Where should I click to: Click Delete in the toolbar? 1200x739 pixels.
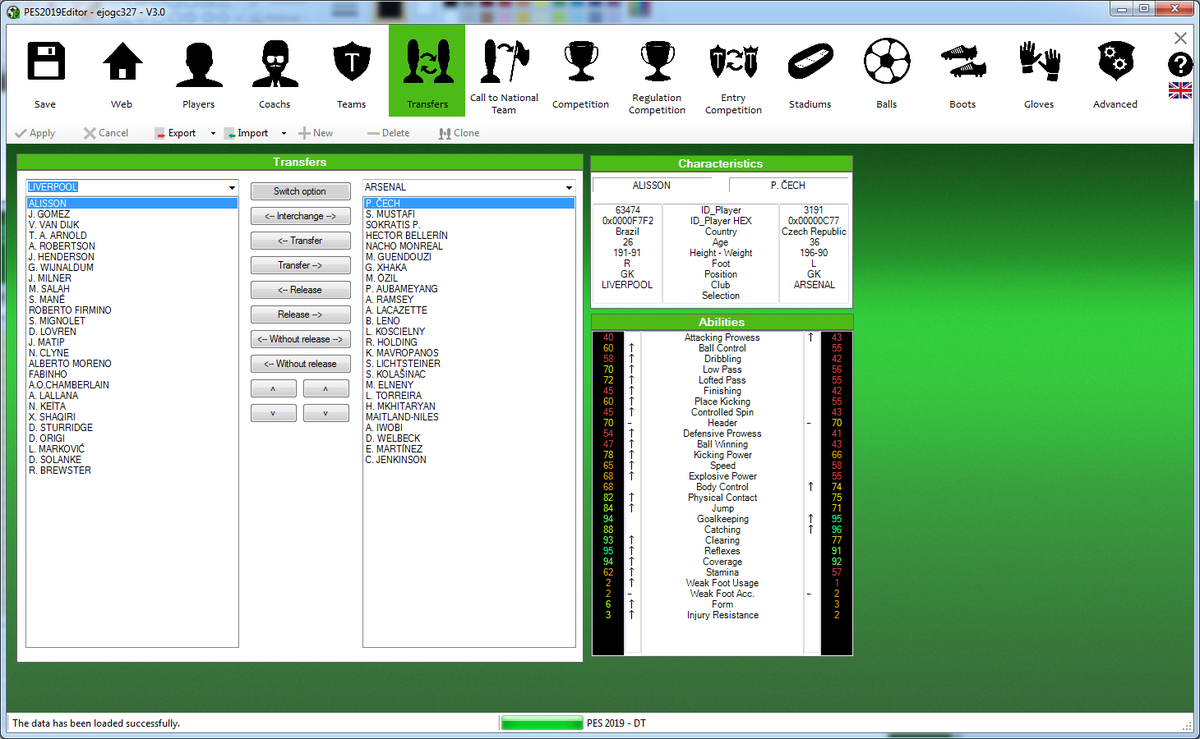coord(388,133)
